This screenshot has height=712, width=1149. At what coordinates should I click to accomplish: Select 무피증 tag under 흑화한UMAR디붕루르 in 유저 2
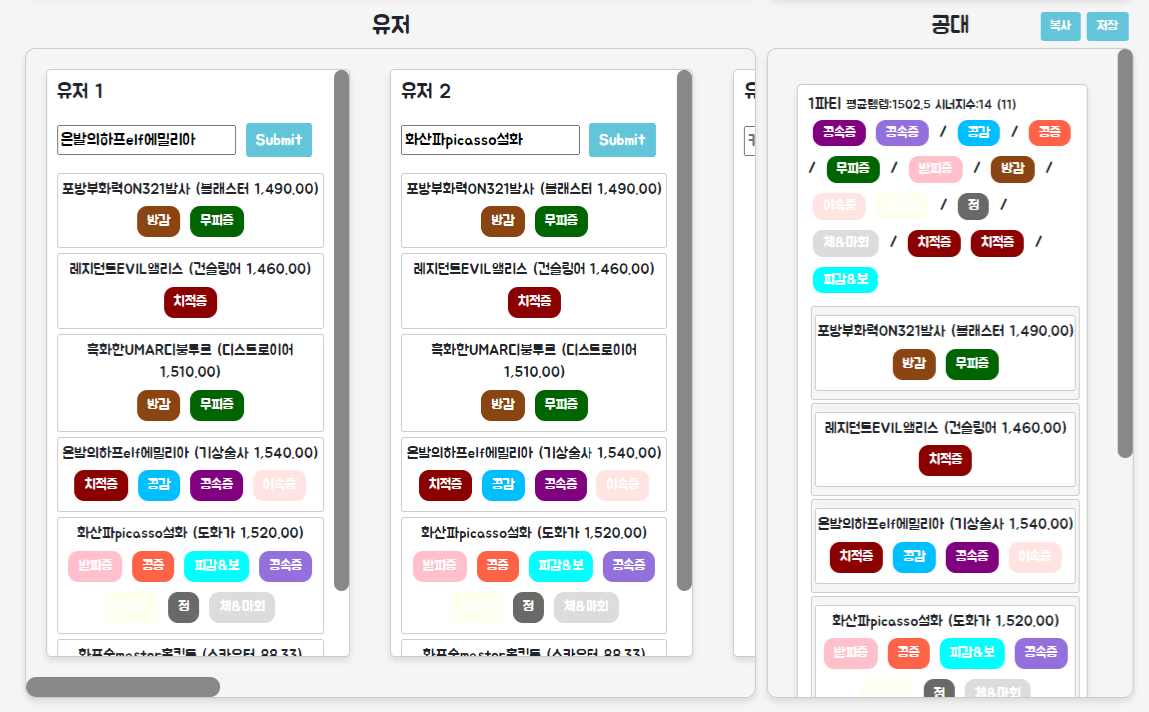pos(561,405)
